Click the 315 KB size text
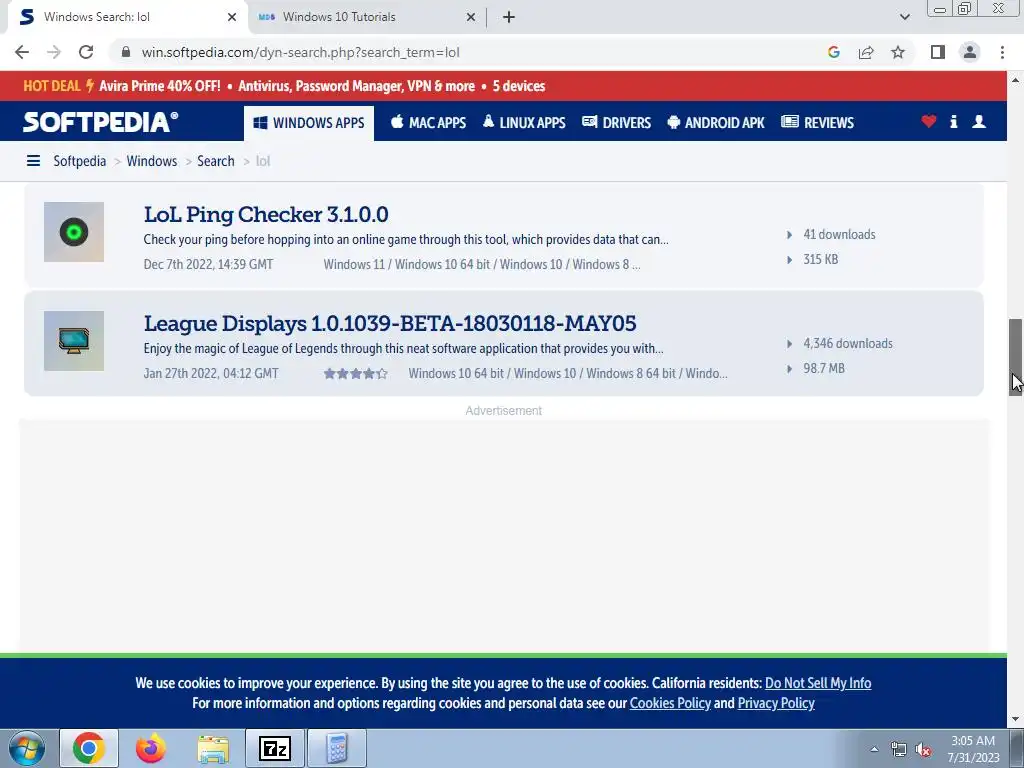The width and height of the screenshot is (1024, 768). pyautogui.click(x=820, y=259)
